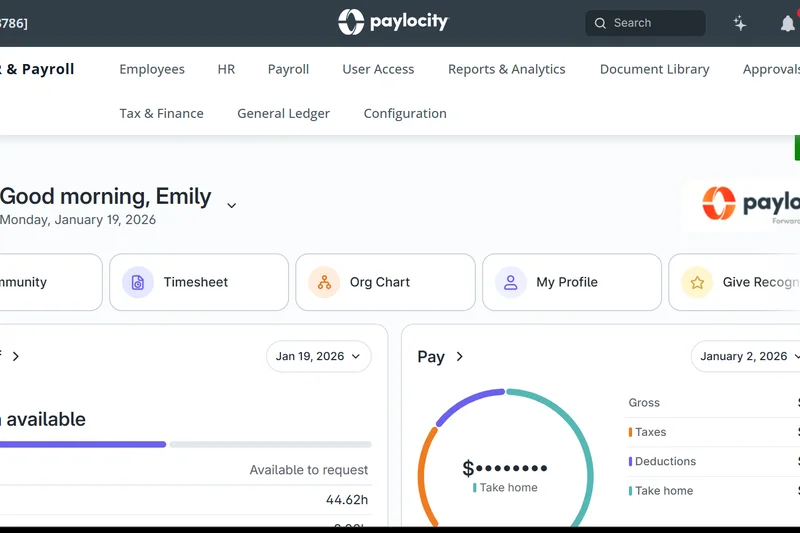Open the Employees menu
This screenshot has width=800, height=533.
click(152, 69)
